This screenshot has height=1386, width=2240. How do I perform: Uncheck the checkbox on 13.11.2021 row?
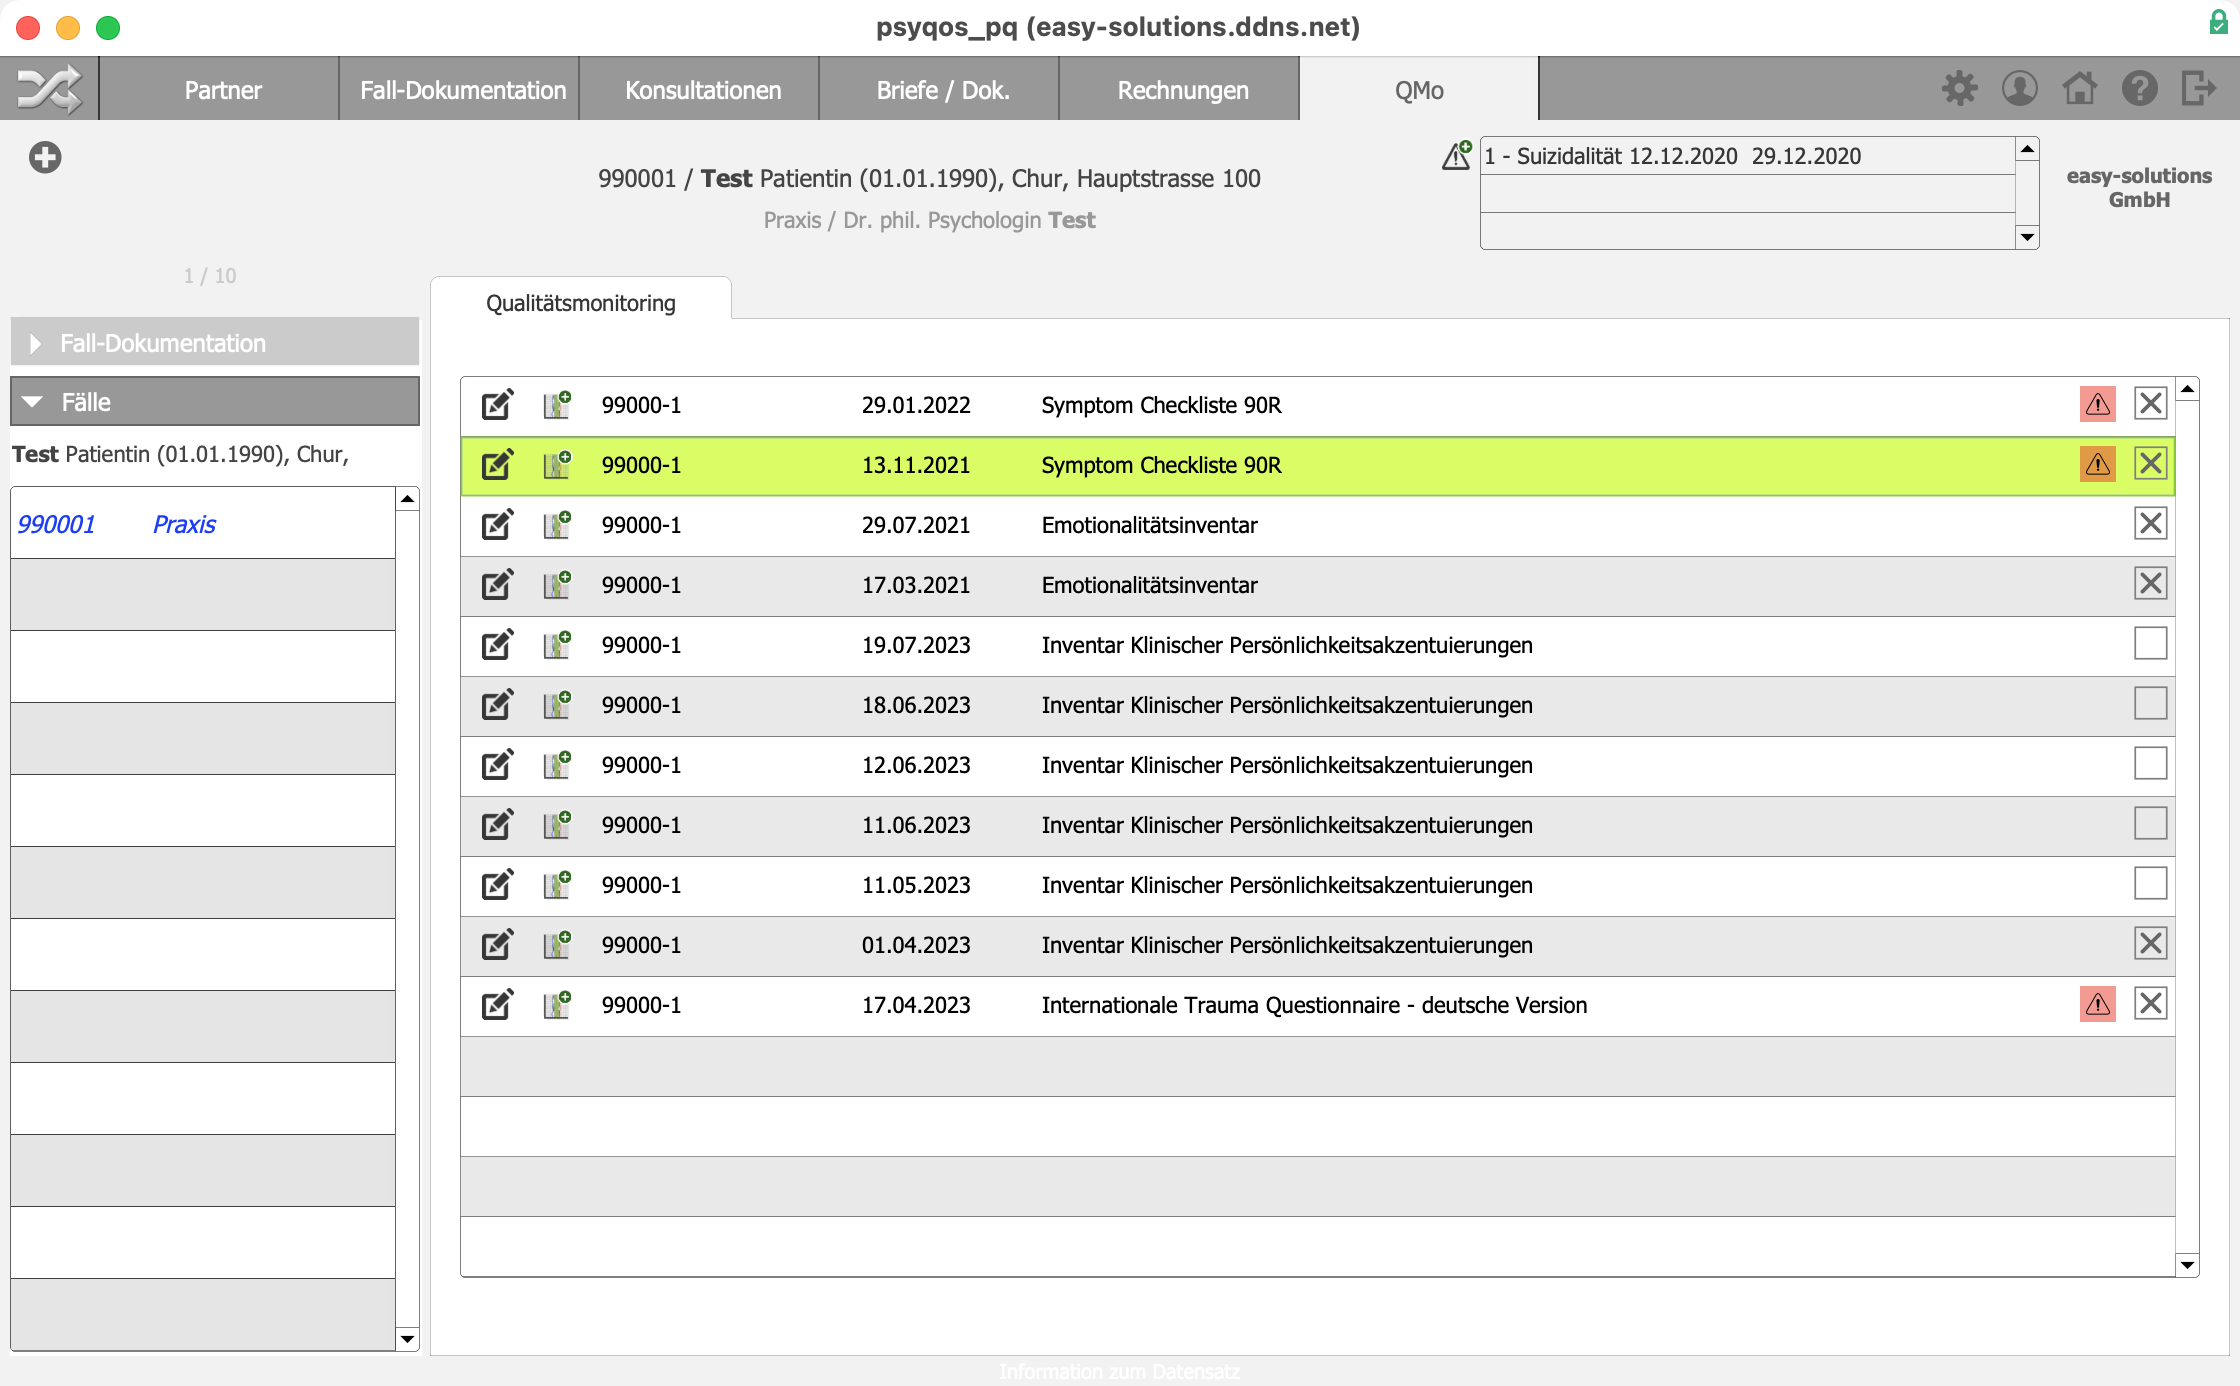click(x=2150, y=463)
